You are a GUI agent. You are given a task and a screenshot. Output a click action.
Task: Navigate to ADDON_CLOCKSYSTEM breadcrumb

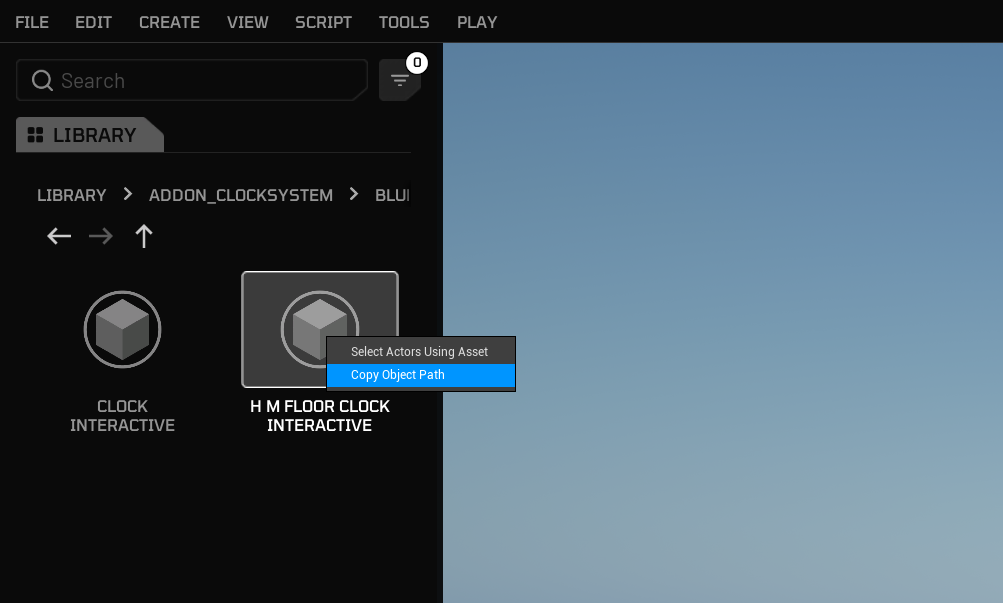(240, 195)
